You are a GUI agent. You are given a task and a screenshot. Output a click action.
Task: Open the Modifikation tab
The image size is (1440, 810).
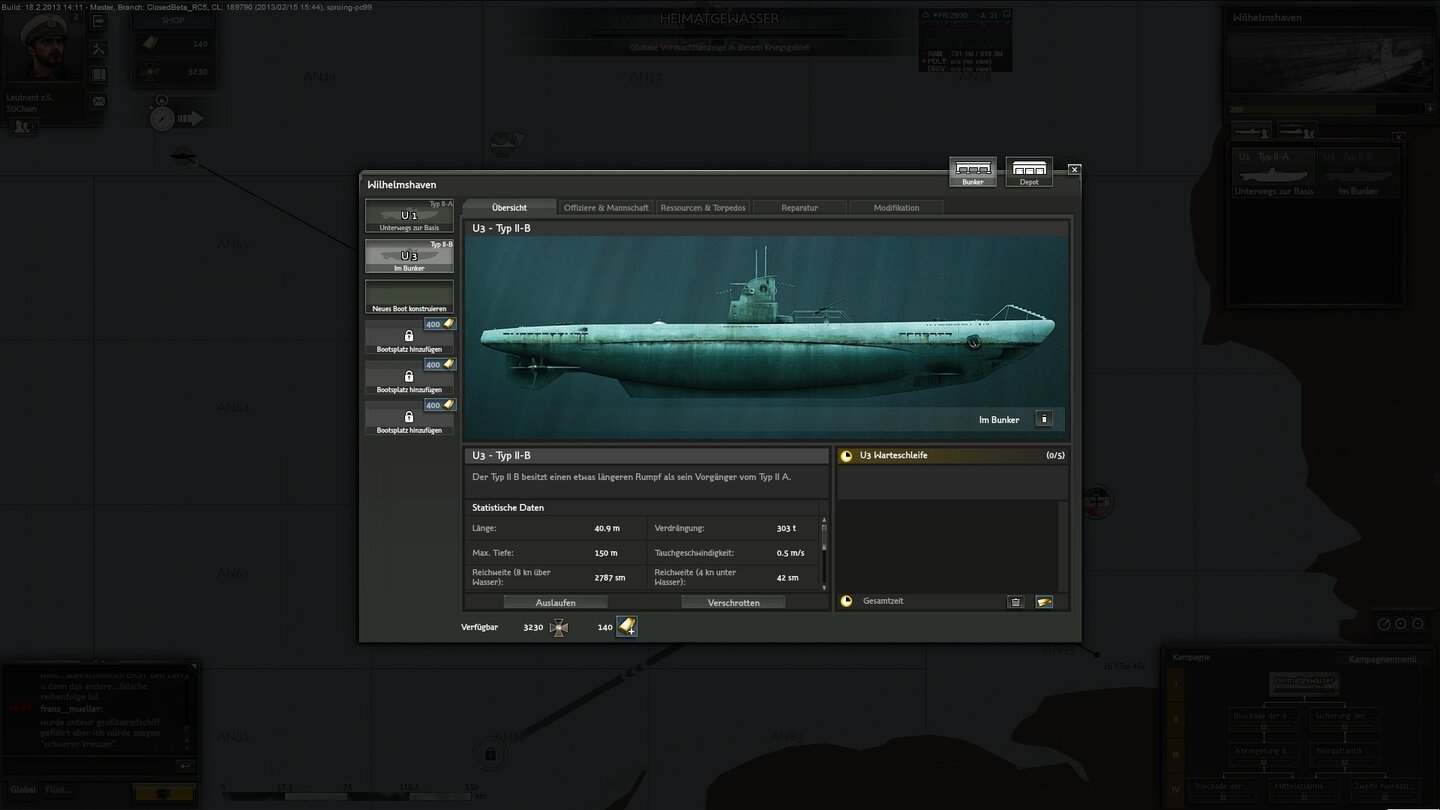896,207
